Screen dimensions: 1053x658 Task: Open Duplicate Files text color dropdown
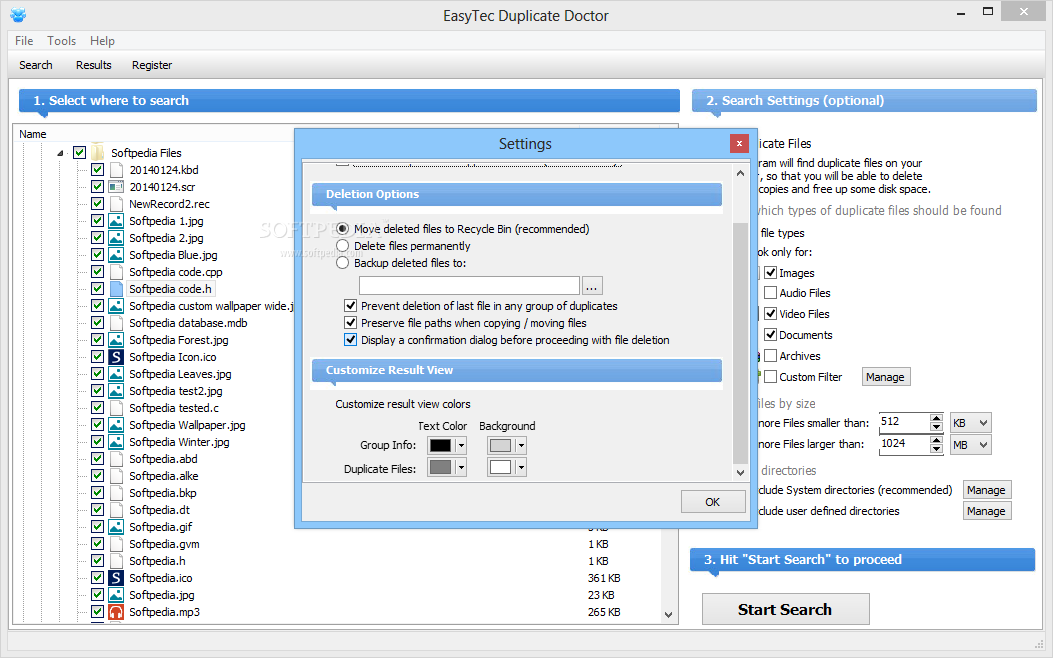click(461, 467)
